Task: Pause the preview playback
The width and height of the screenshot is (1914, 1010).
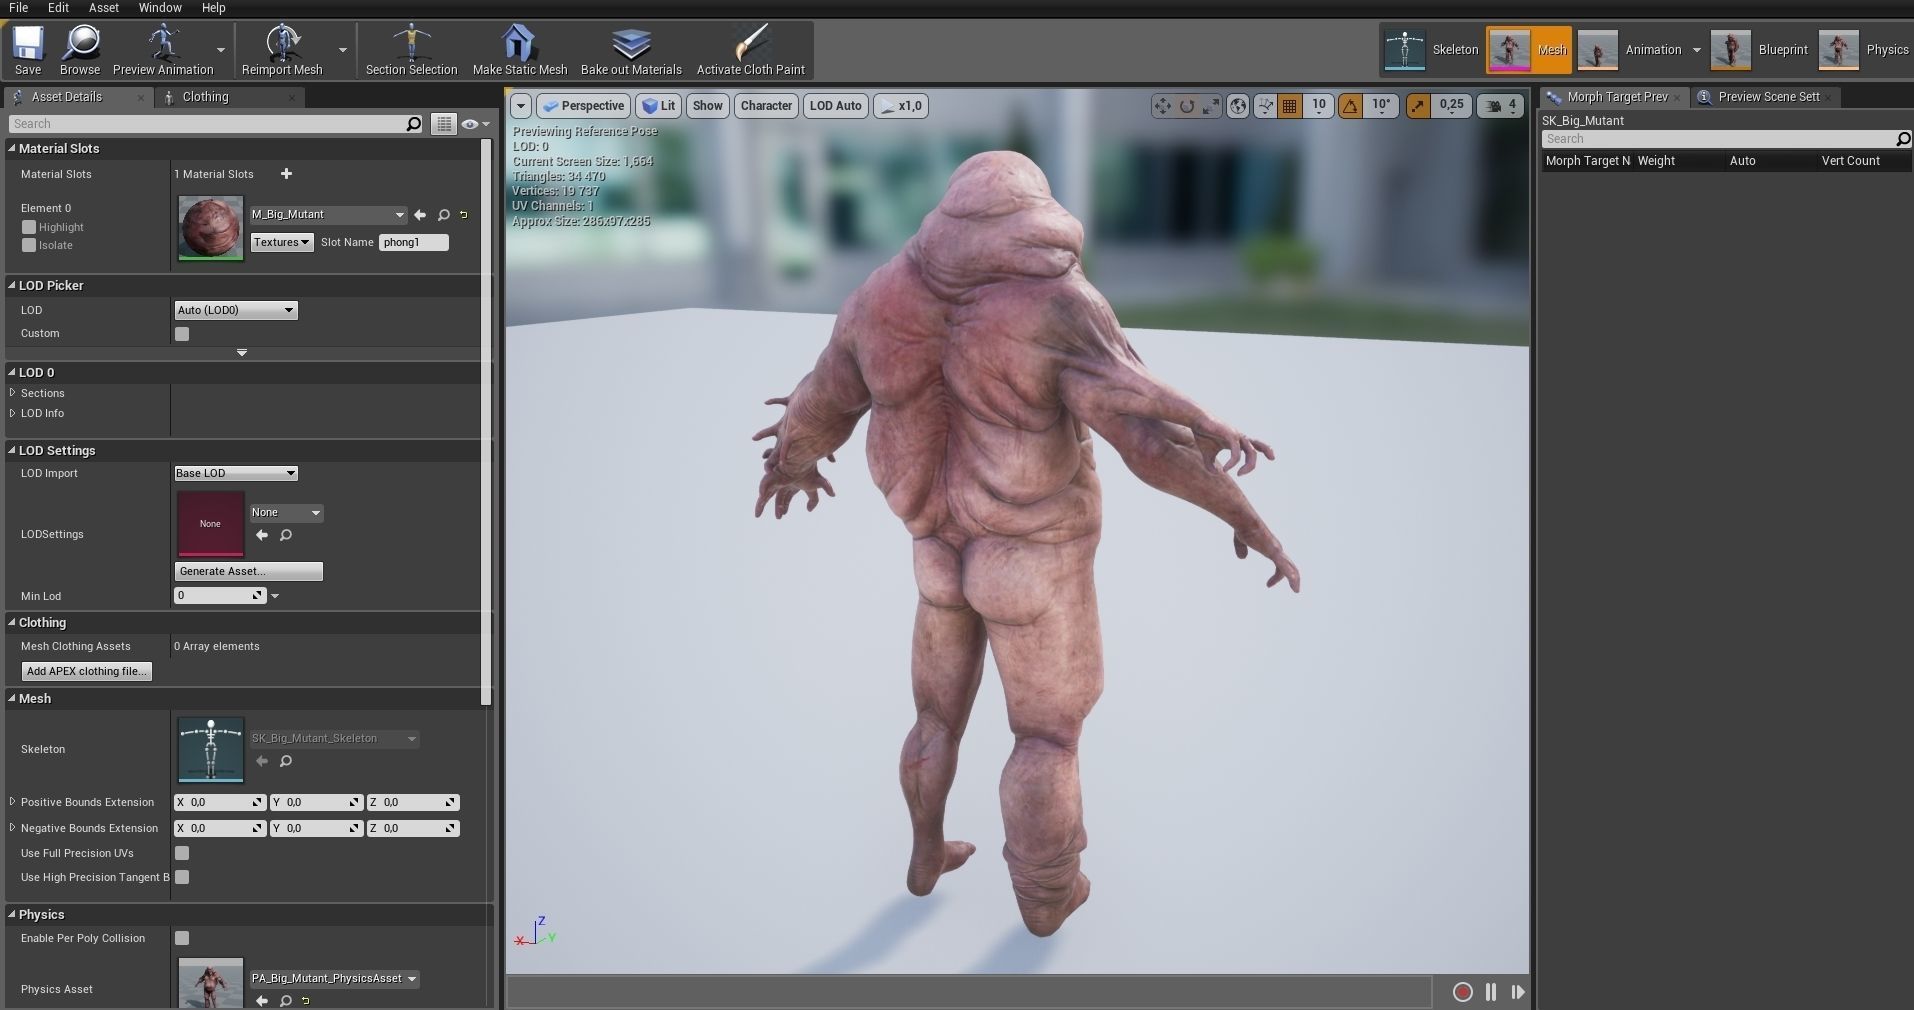Action: click(1491, 992)
